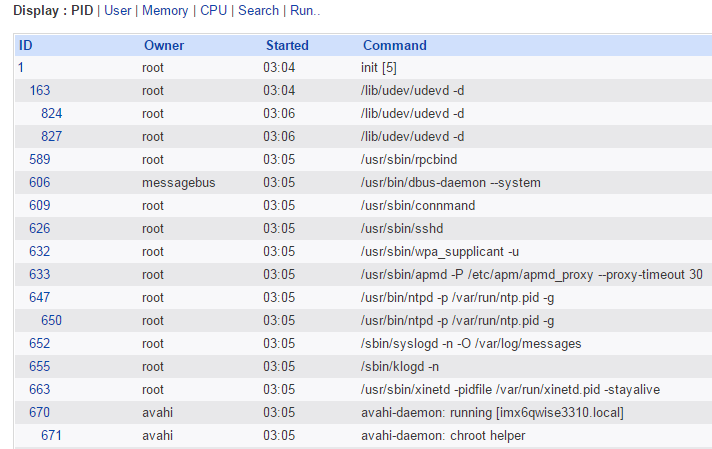Switch display to User view
This screenshot has height=449, width=712.
117,10
